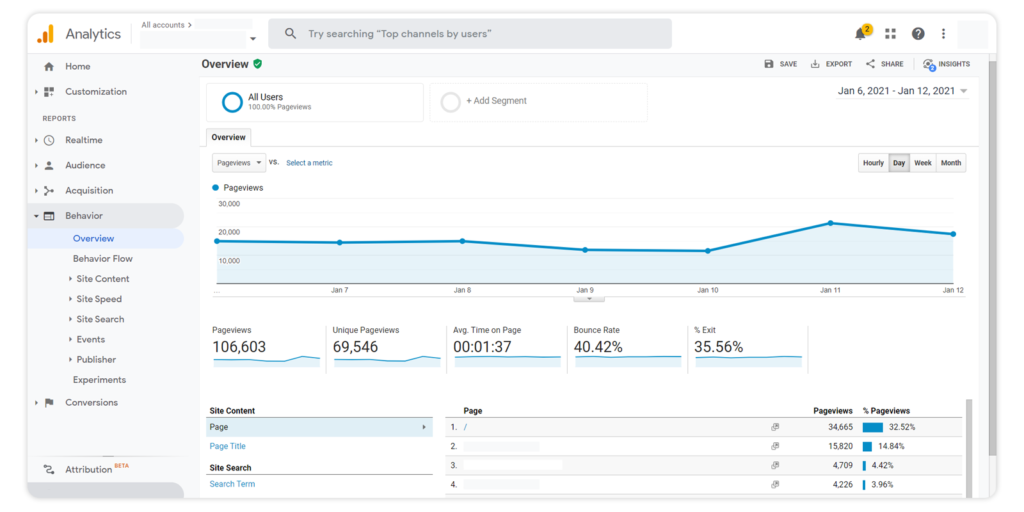The image size is (1024, 512).
Task: Open the Pageviews metric dropdown
Action: (239, 162)
